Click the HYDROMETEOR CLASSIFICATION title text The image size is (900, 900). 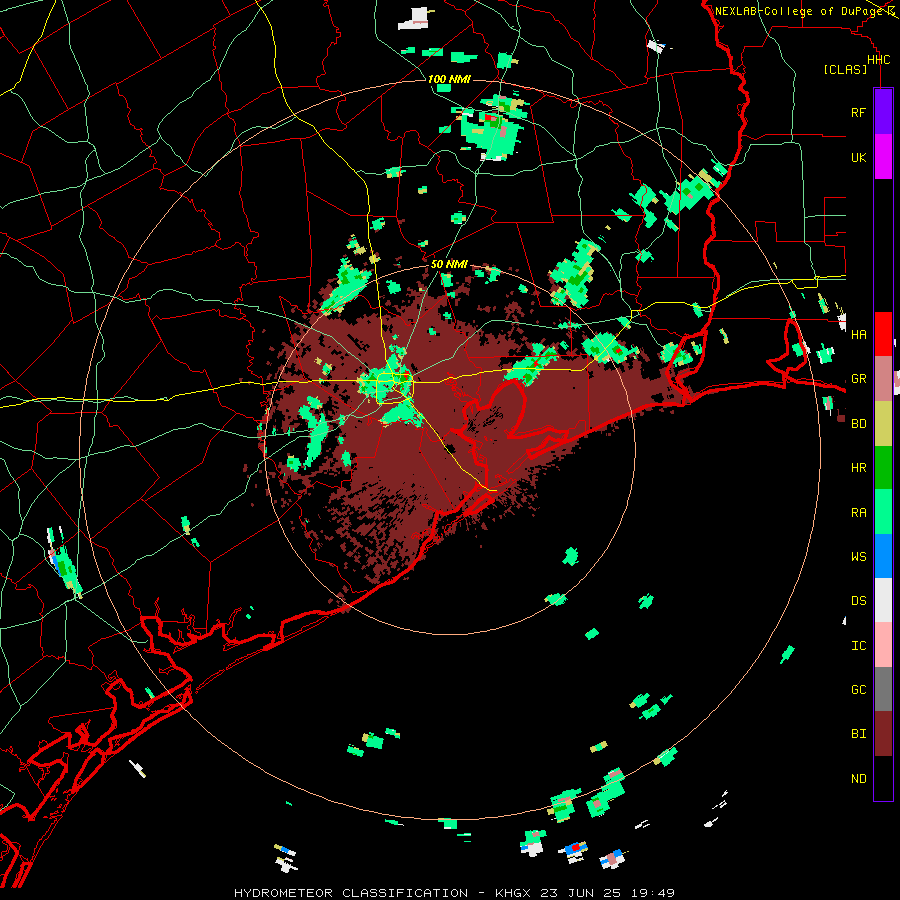click(351, 893)
